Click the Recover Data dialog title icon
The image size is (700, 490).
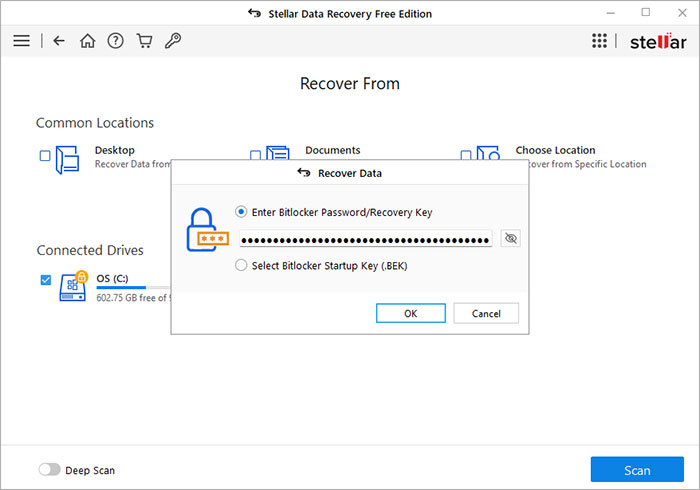(304, 173)
